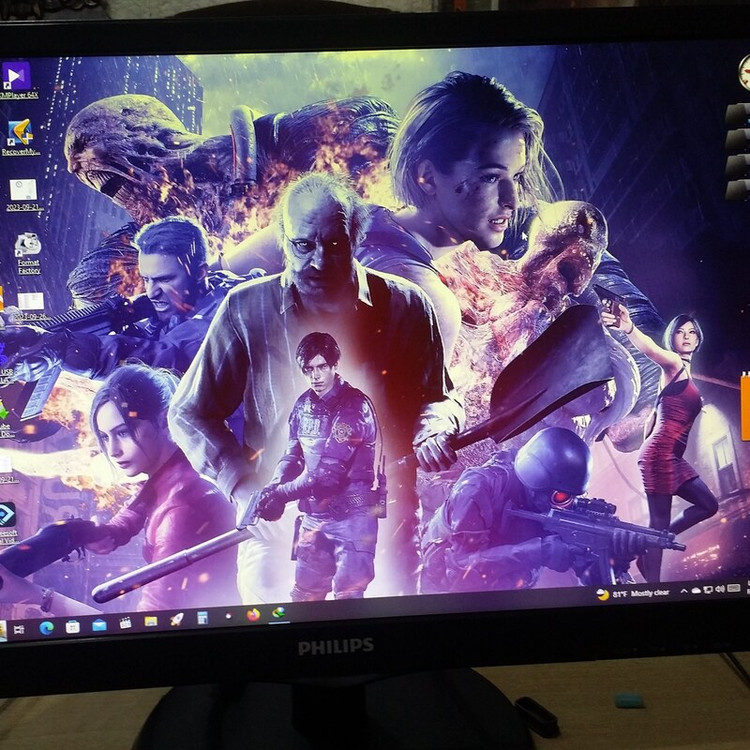
Task: Select the 2023-09-21 file on desktop
Action: coord(23,191)
